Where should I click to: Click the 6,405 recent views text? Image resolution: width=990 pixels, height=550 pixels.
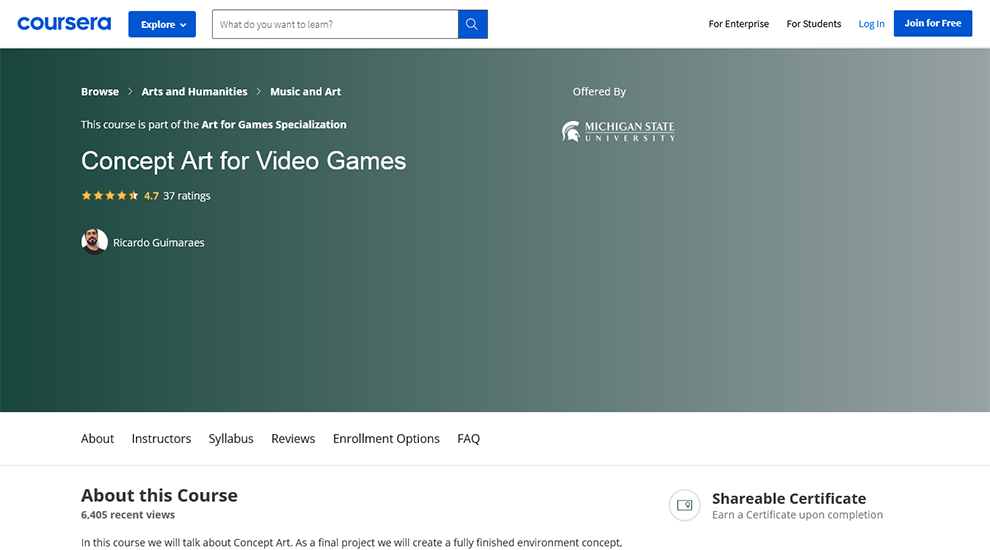128,515
